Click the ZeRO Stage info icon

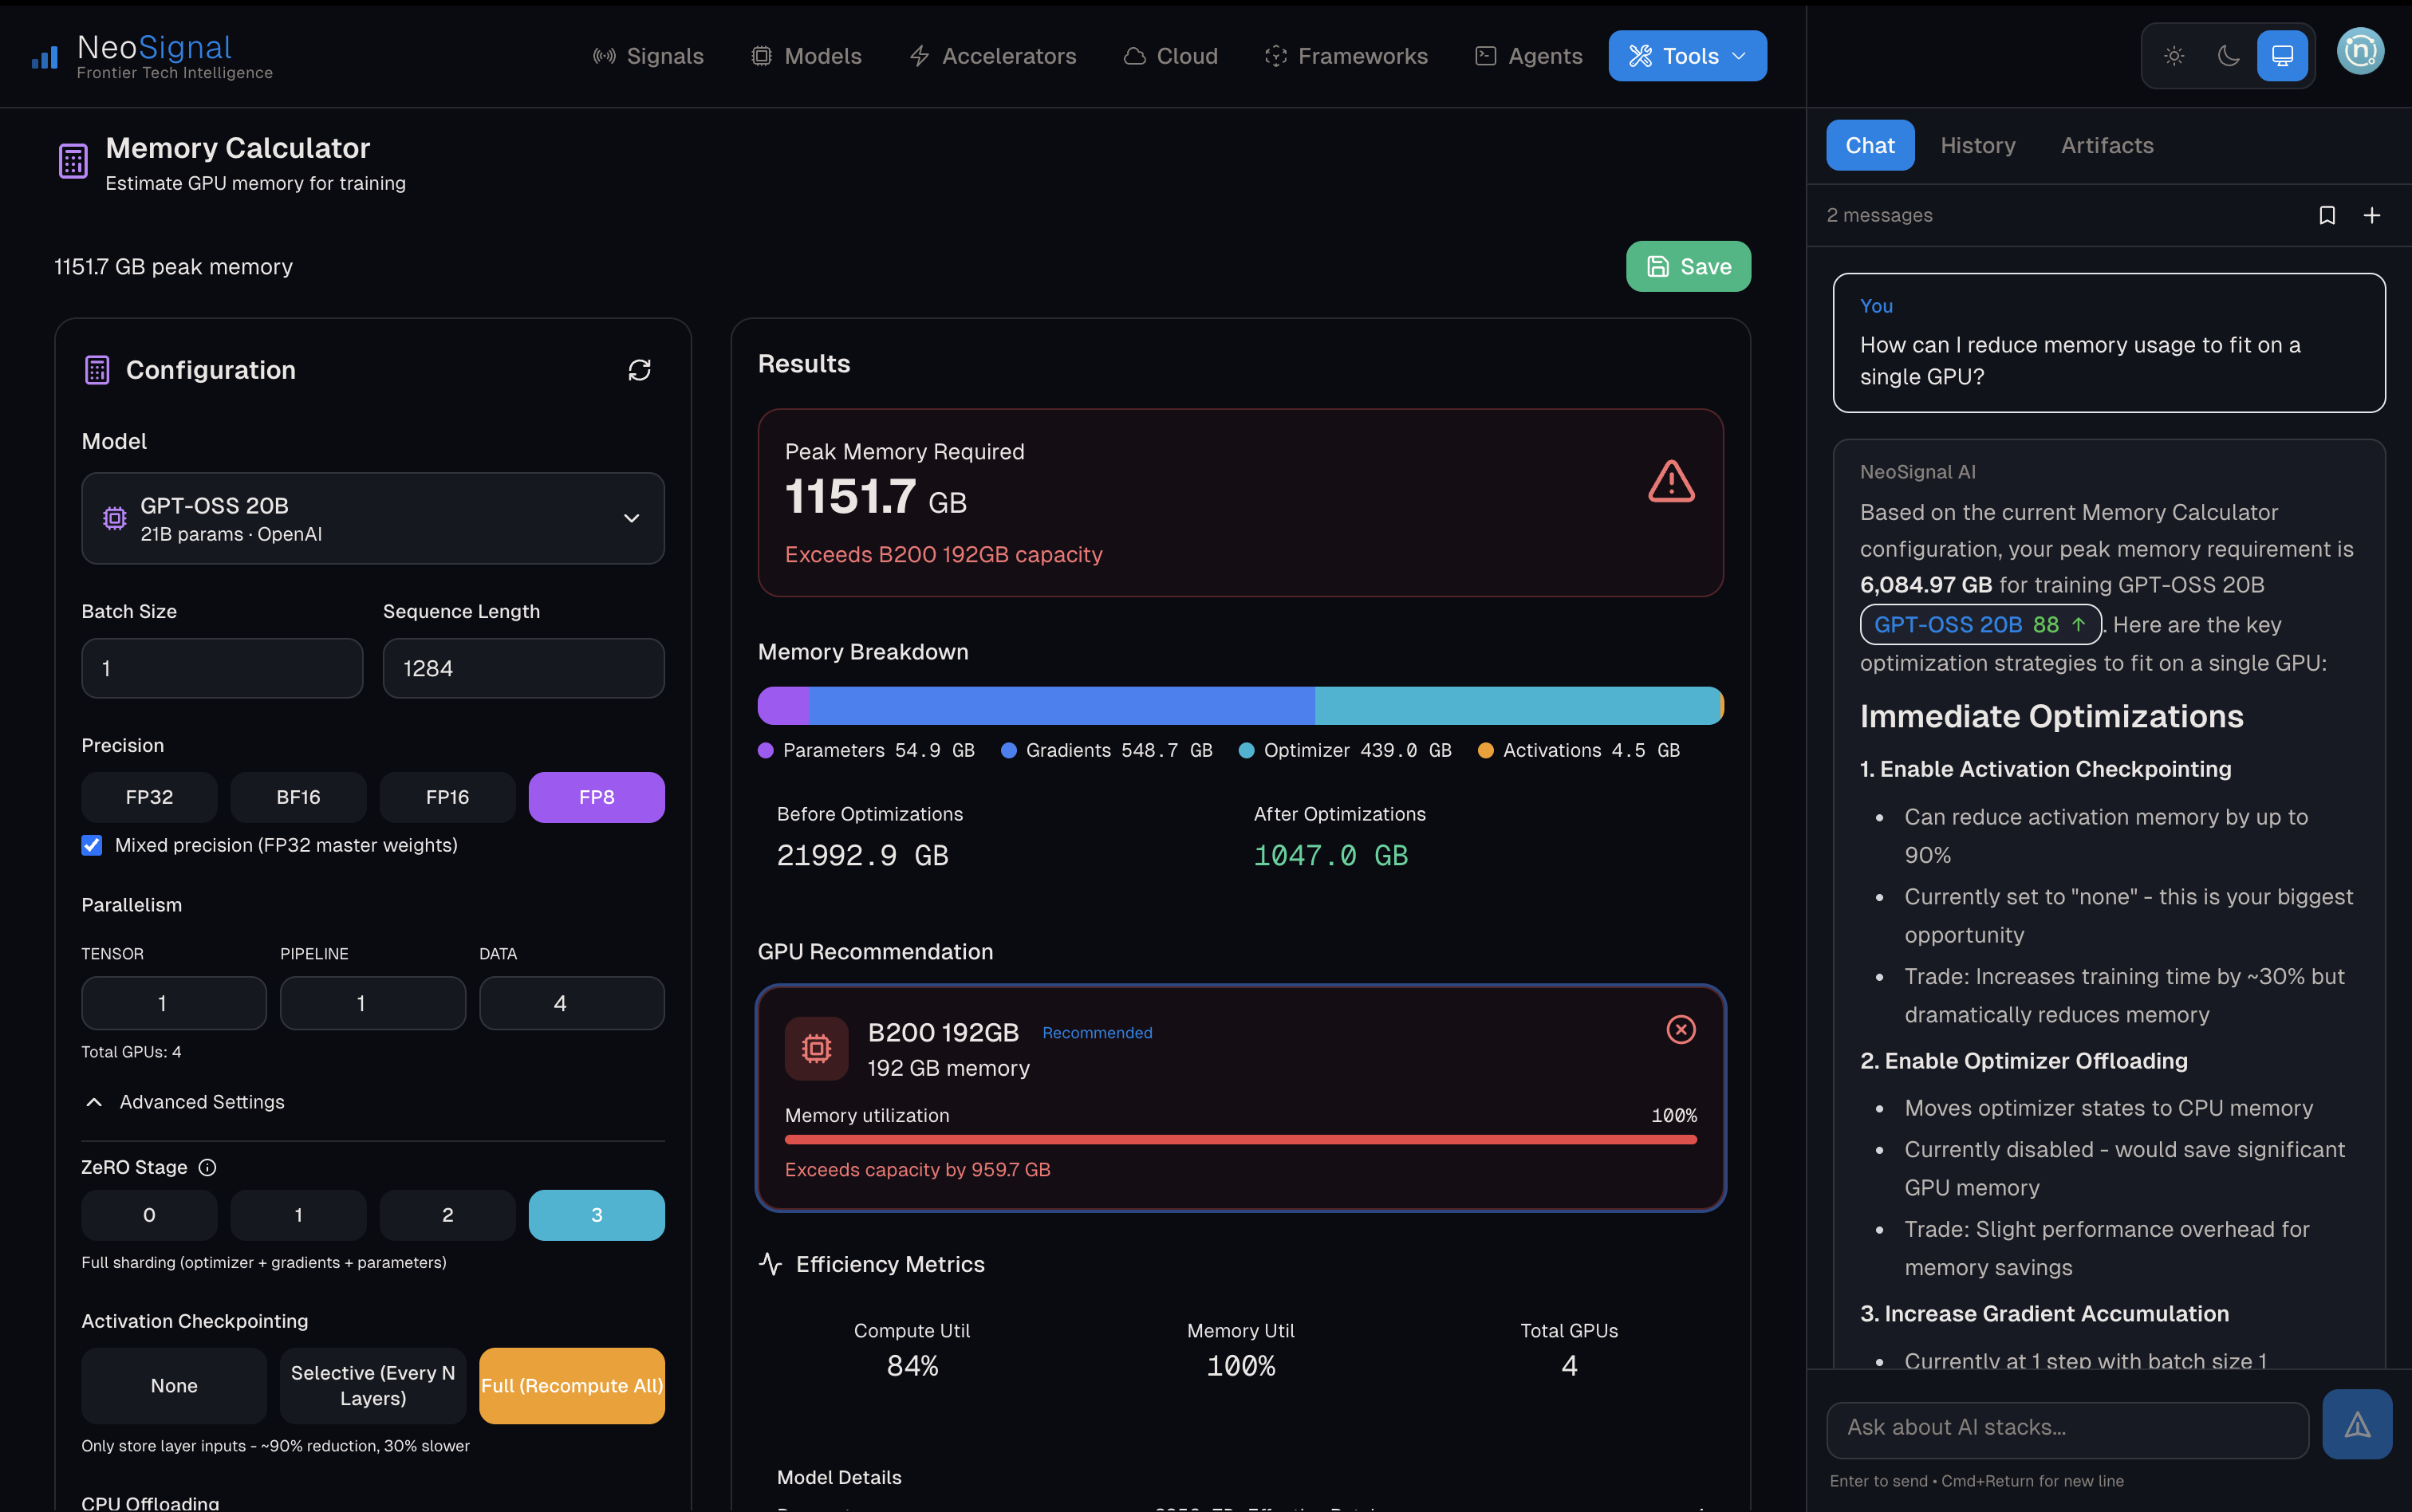pos(207,1167)
